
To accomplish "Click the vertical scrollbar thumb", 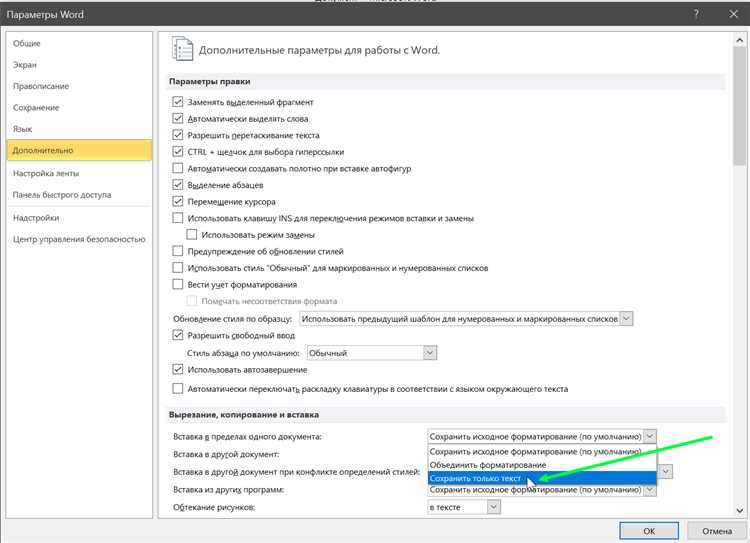I will [739, 106].
